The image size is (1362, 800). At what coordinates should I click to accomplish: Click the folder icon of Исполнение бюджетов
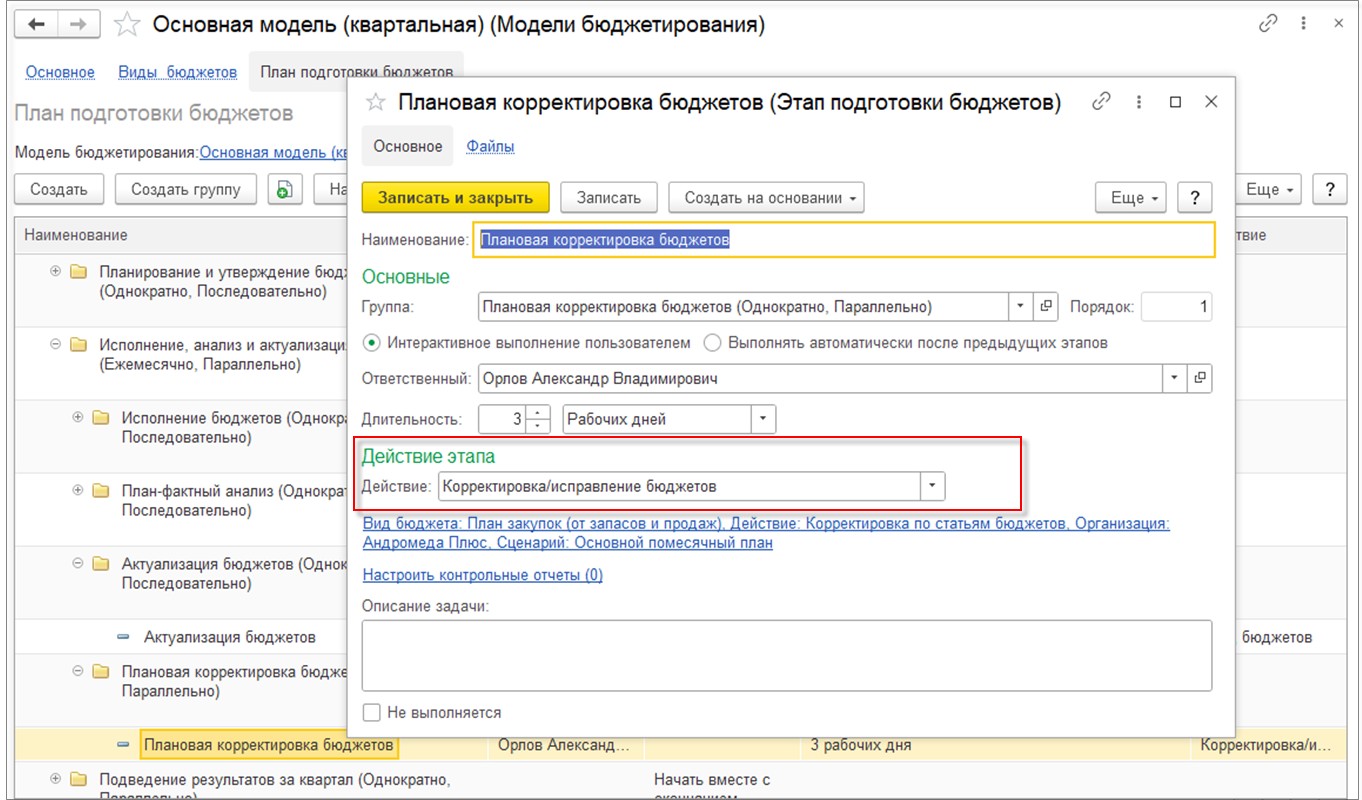coord(101,418)
